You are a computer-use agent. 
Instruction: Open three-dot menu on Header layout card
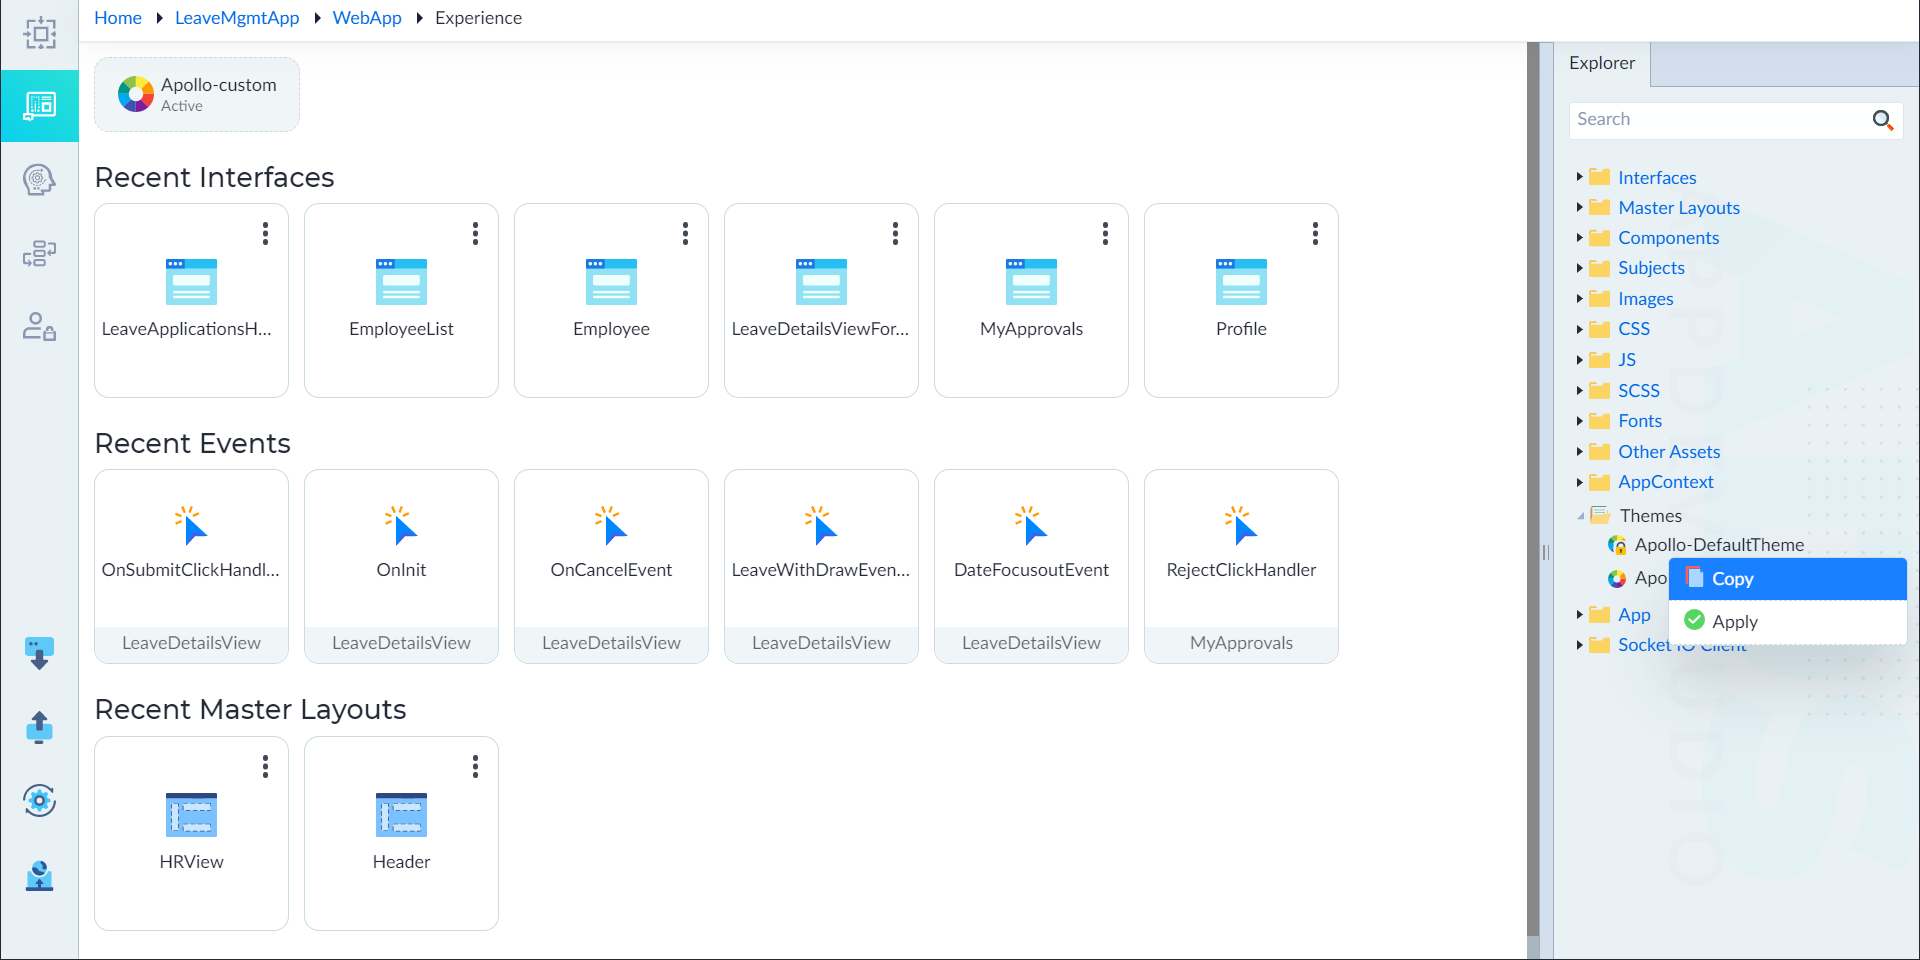tap(475, 766)
